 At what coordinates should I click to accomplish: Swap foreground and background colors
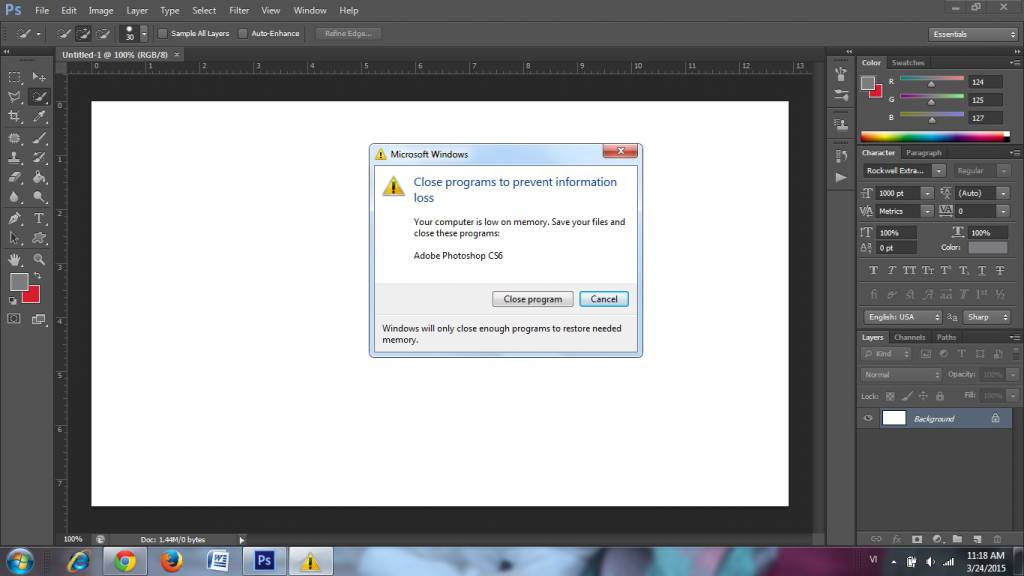pos(37,276)
